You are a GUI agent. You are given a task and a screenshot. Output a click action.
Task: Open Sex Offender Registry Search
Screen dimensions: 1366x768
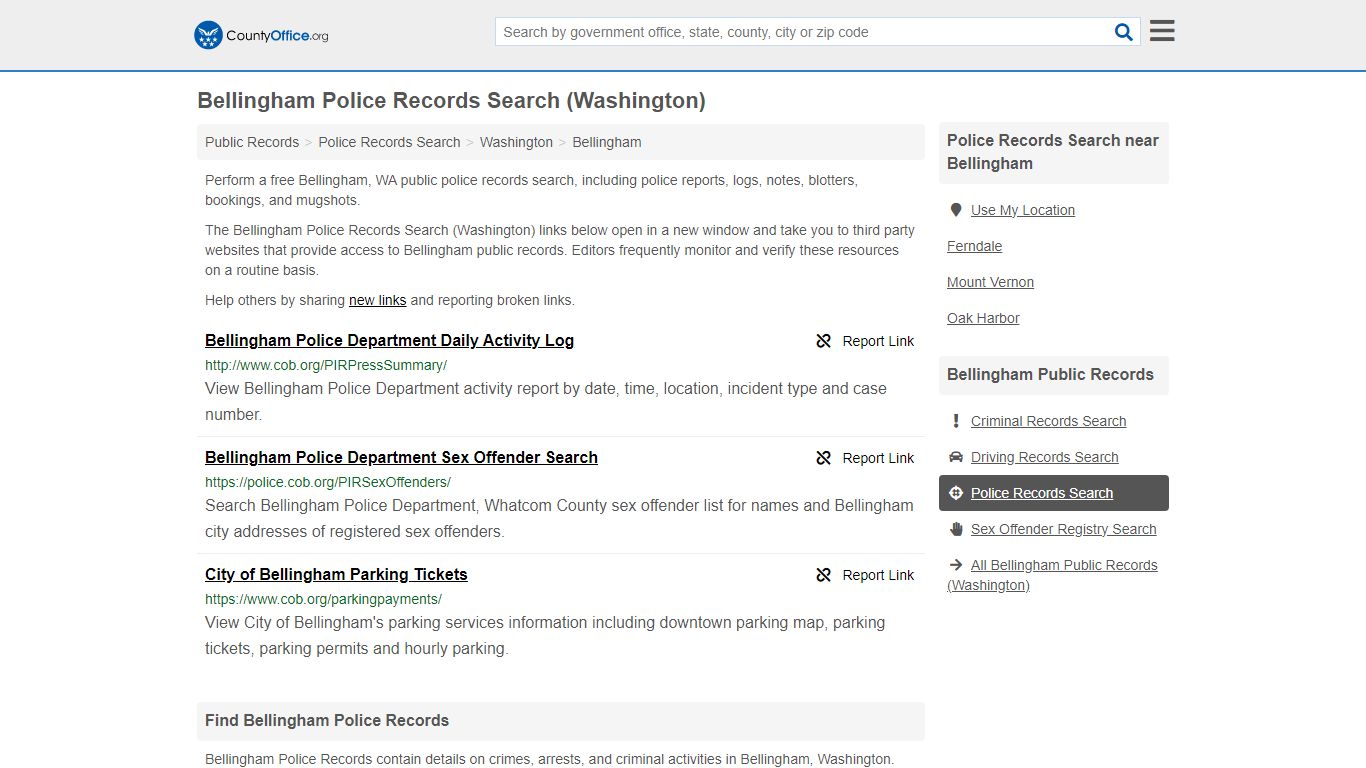click(x=1063, y=529)
